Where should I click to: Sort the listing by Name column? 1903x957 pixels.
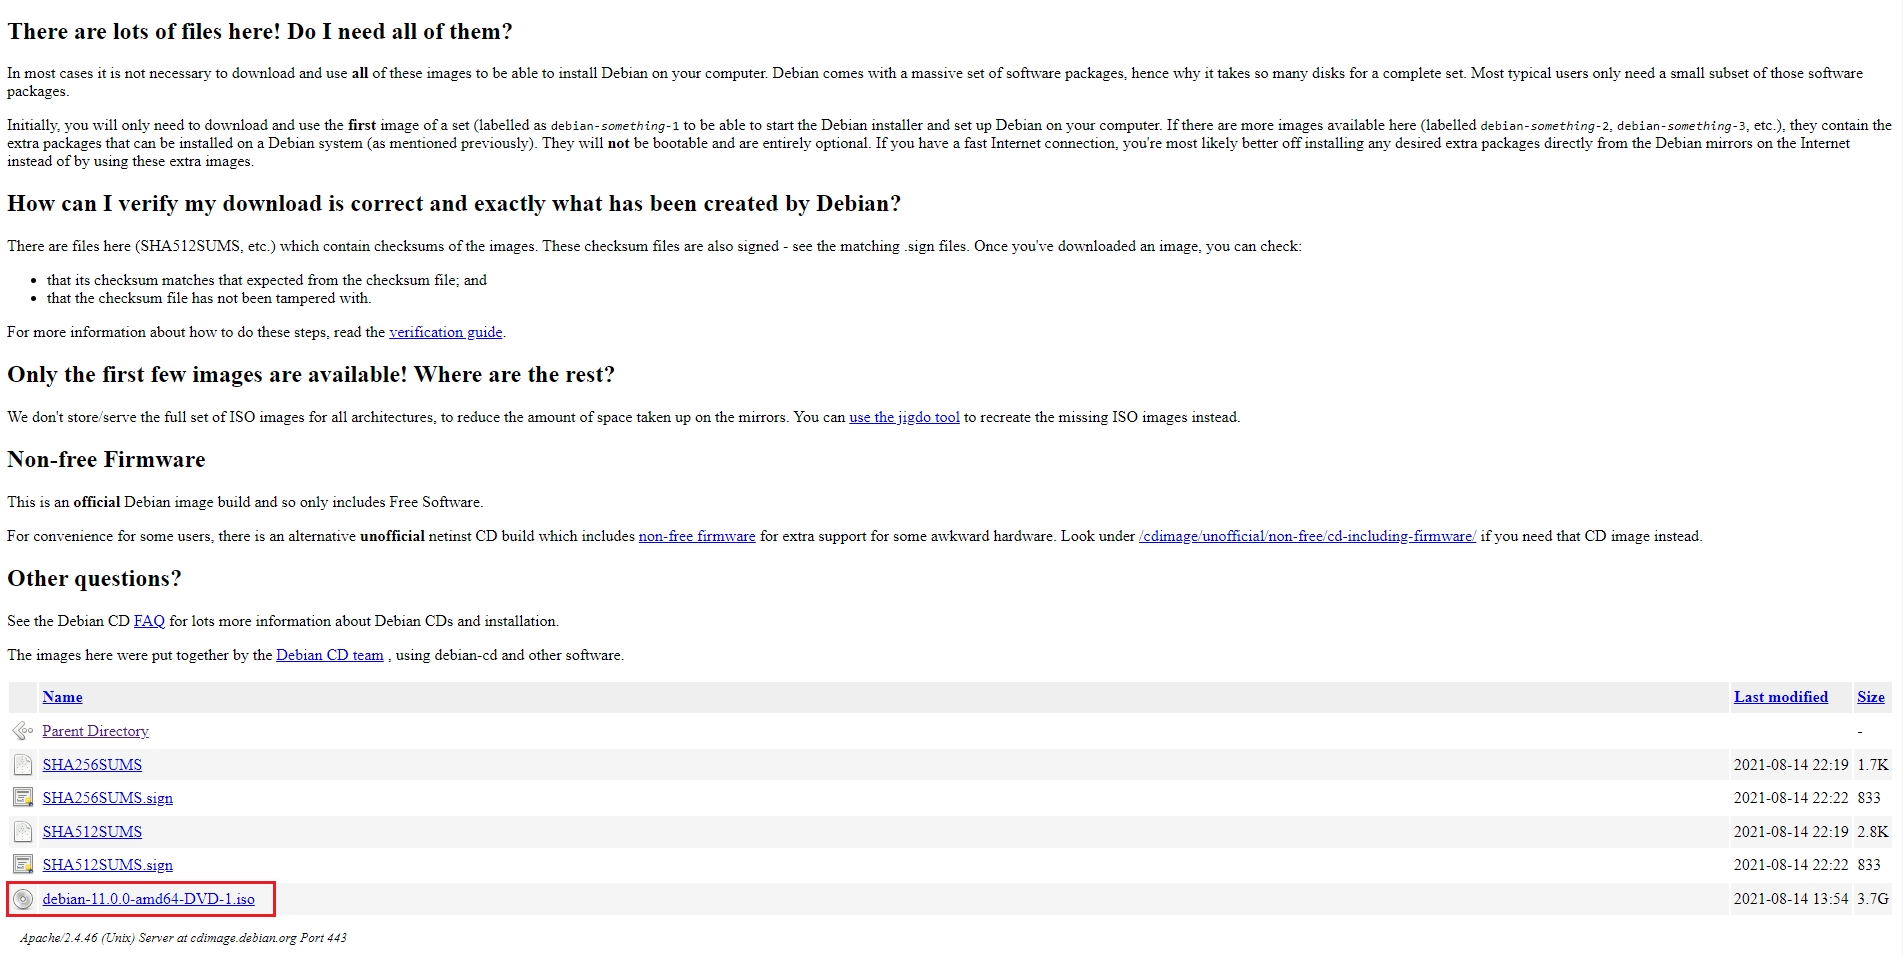62,697
